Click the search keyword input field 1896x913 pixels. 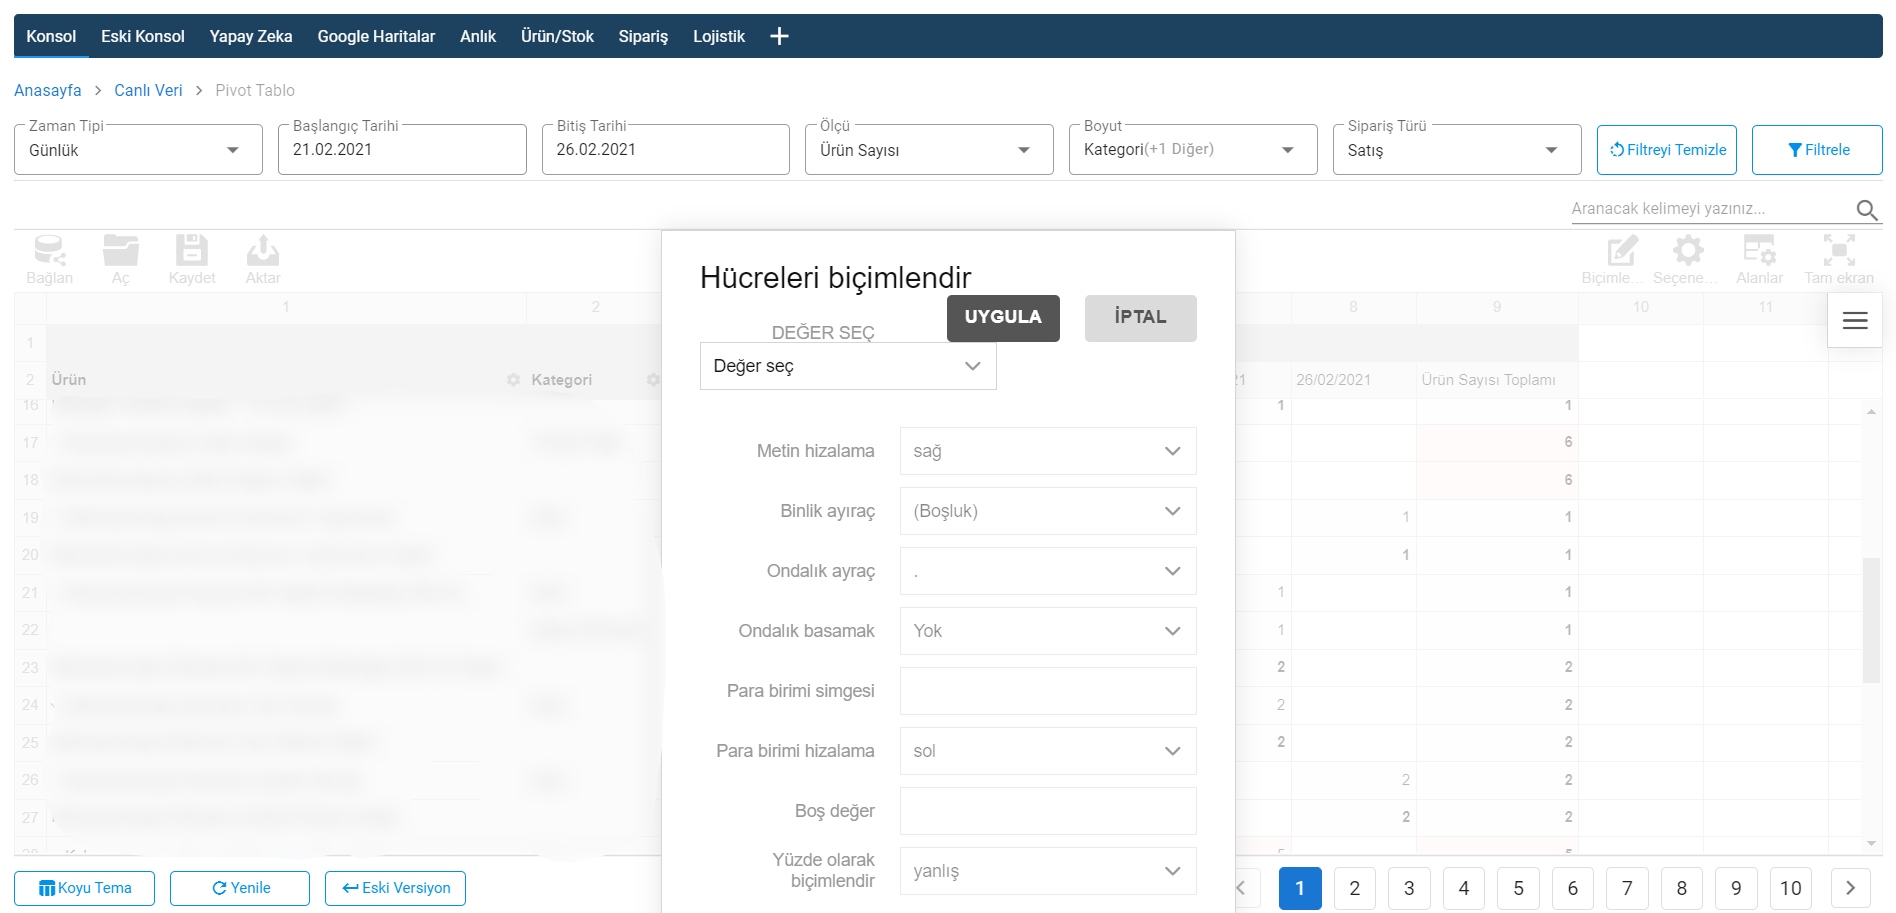coord(1712,209)
